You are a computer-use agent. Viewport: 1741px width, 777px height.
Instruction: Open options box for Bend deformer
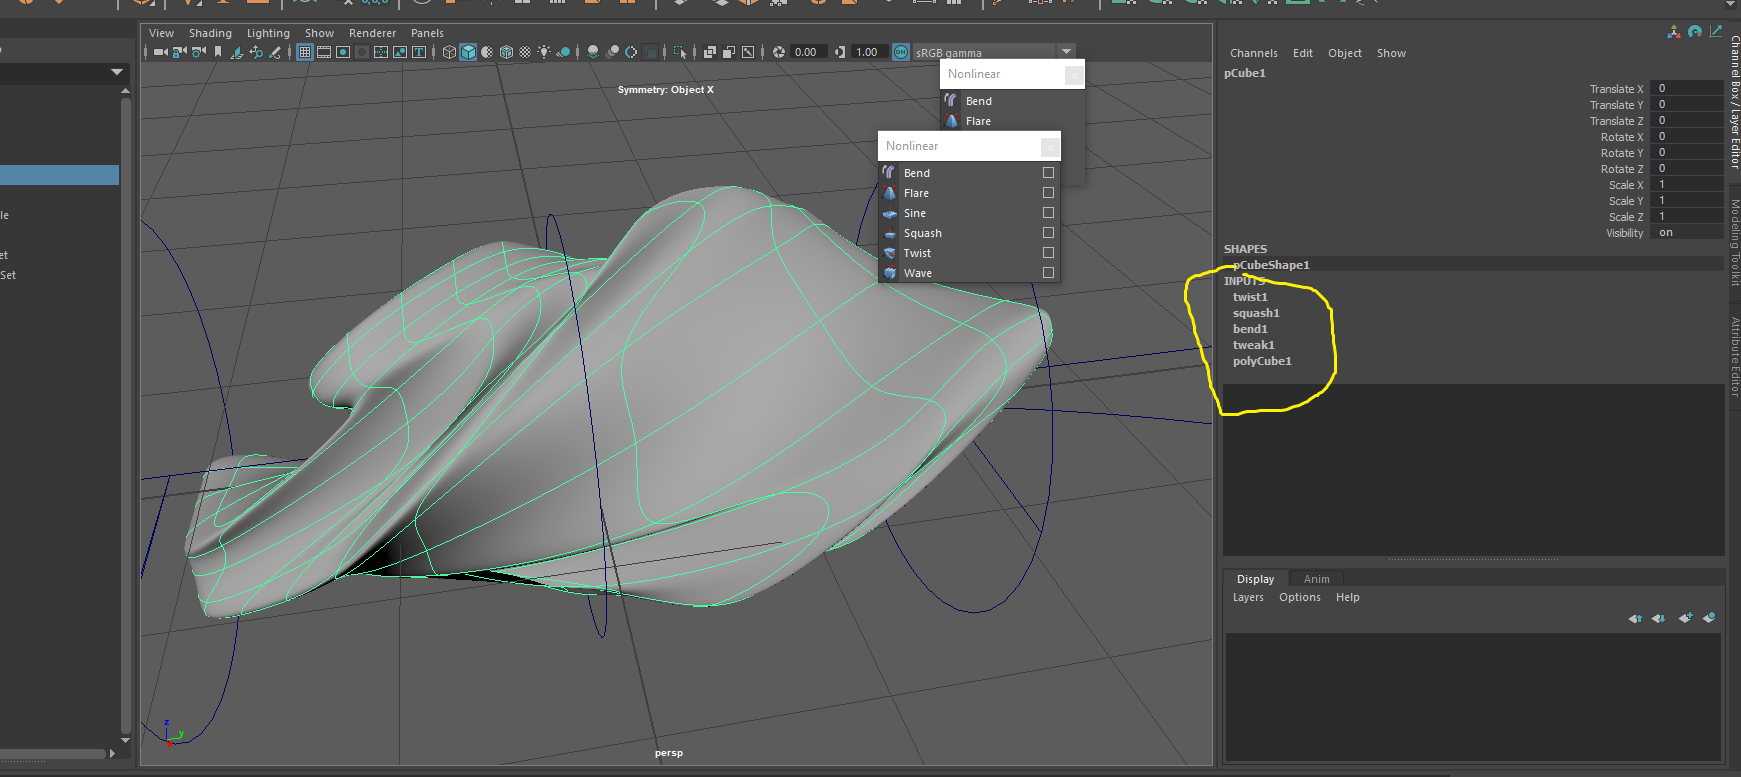pos(1048,173)
